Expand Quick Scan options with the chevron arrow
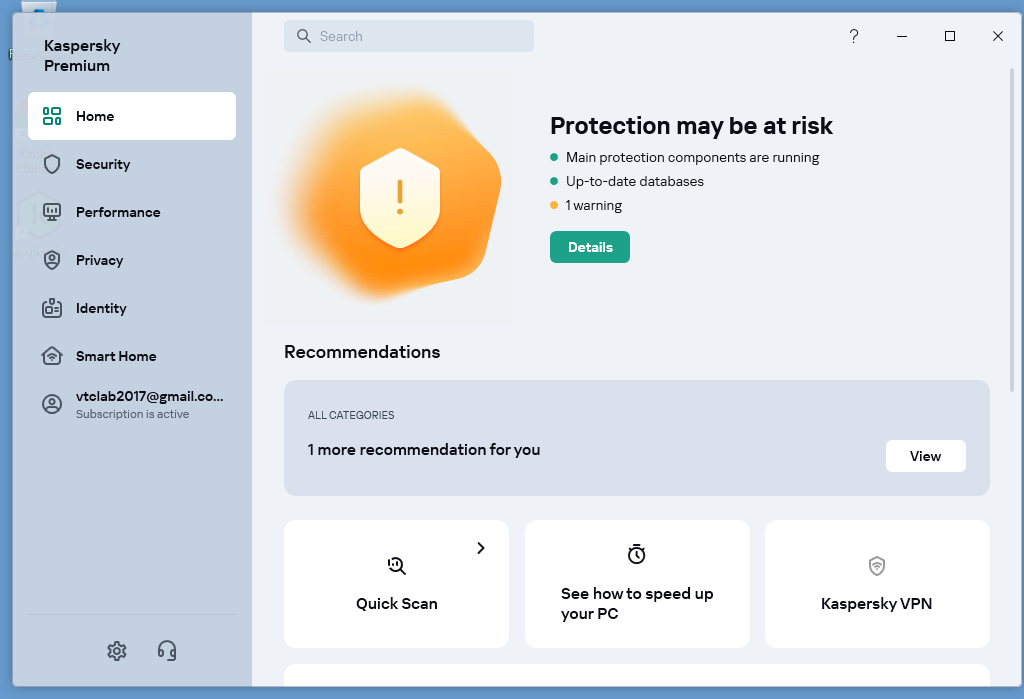Image resolution: width=1024 pixels, height=699 pixels. [x=481, y=548]
